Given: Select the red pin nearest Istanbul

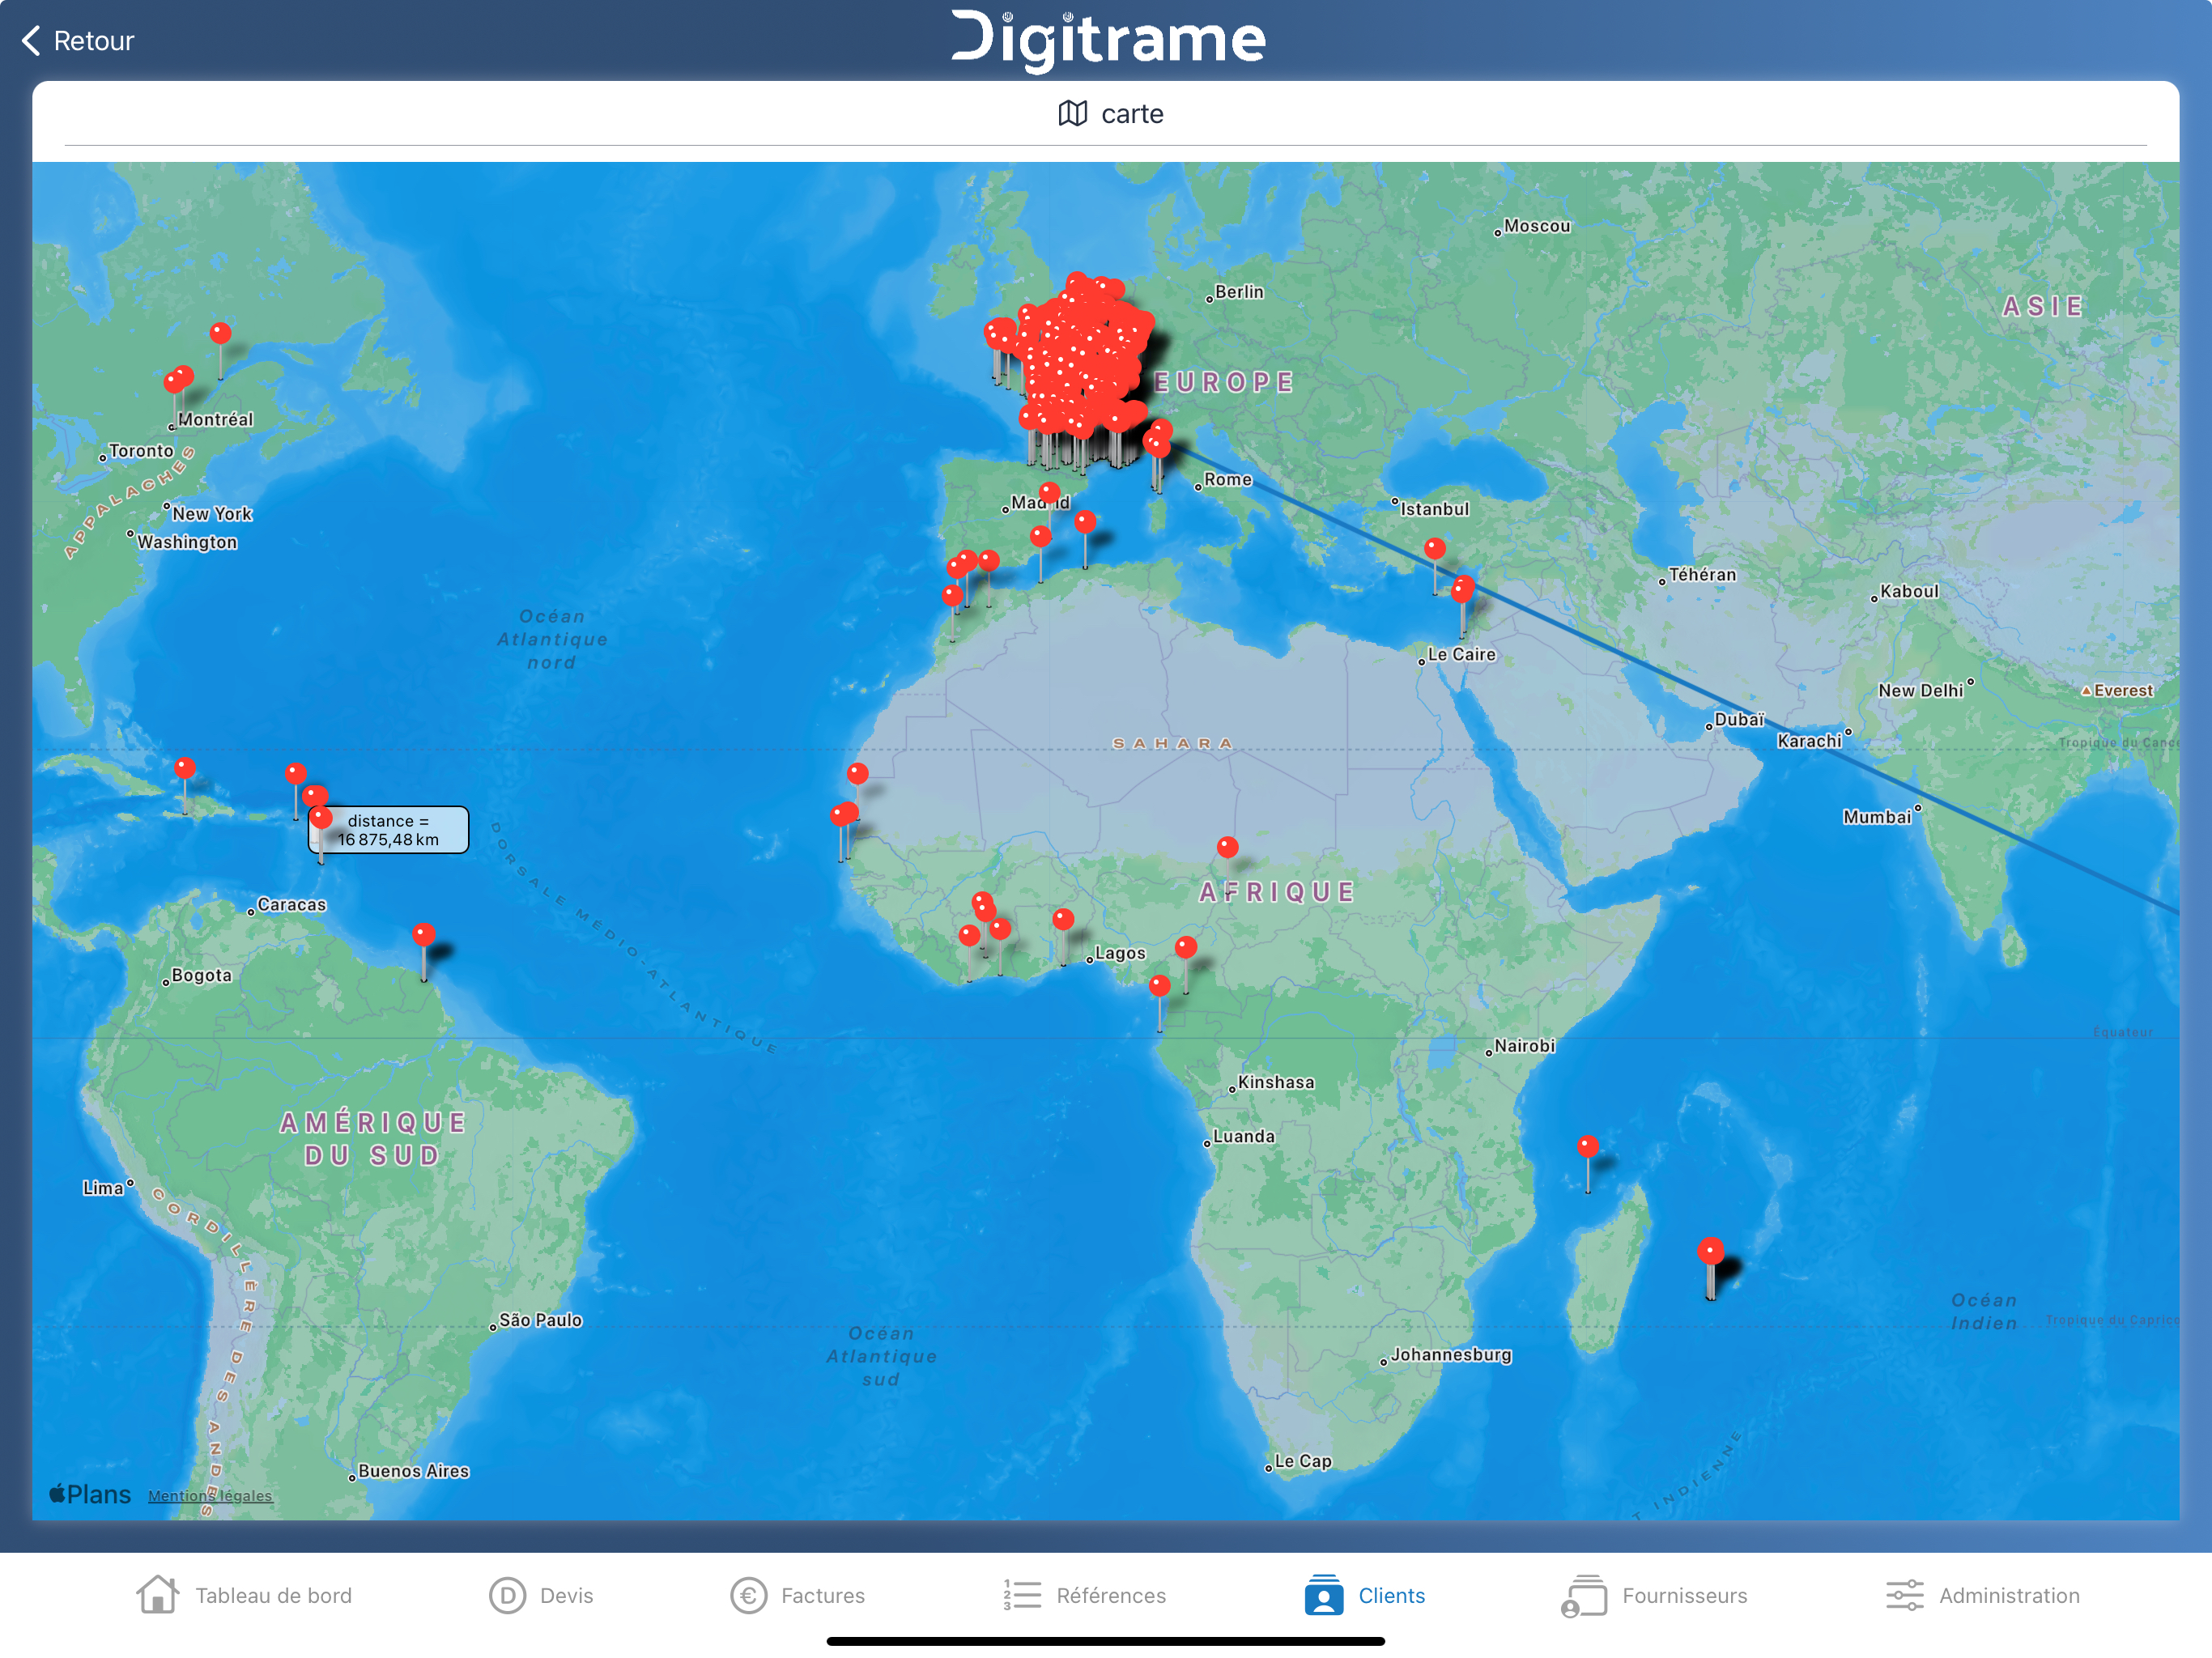Looking at the screenshot, I should click(x=1434, y=549).
